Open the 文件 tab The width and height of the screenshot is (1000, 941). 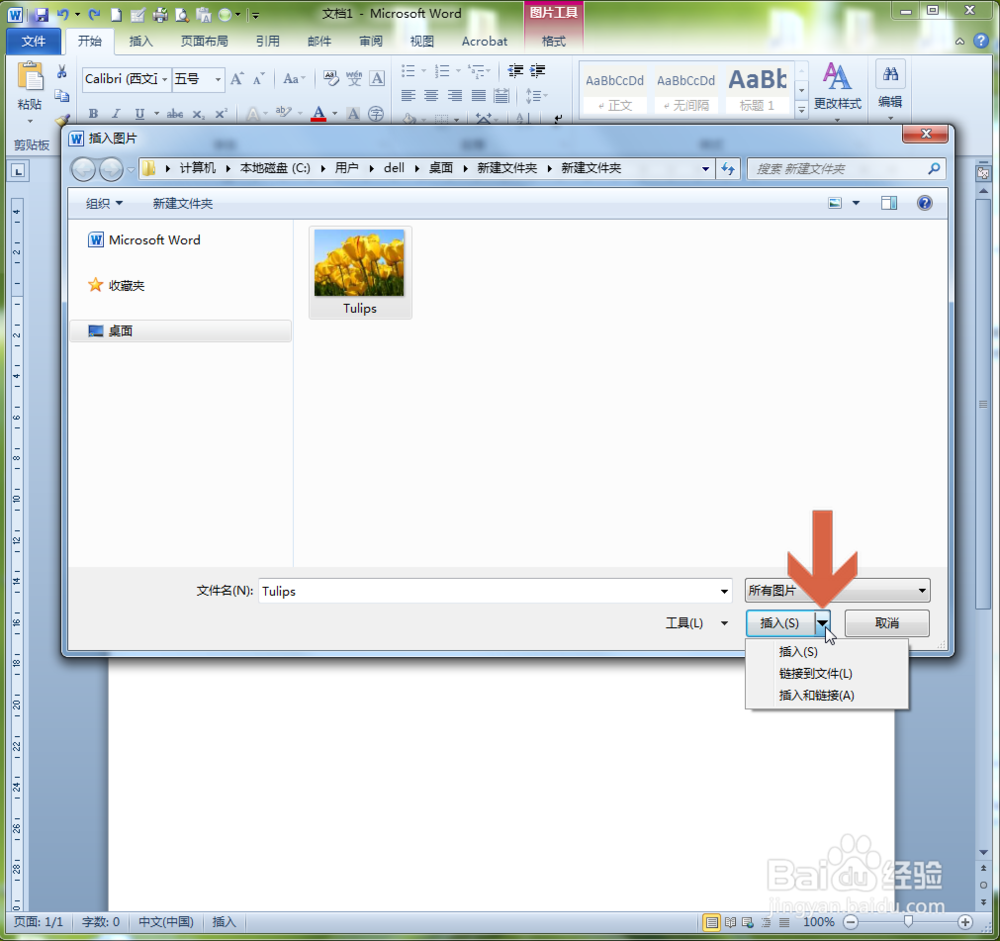pyautogui.click(x=33, y=41)
